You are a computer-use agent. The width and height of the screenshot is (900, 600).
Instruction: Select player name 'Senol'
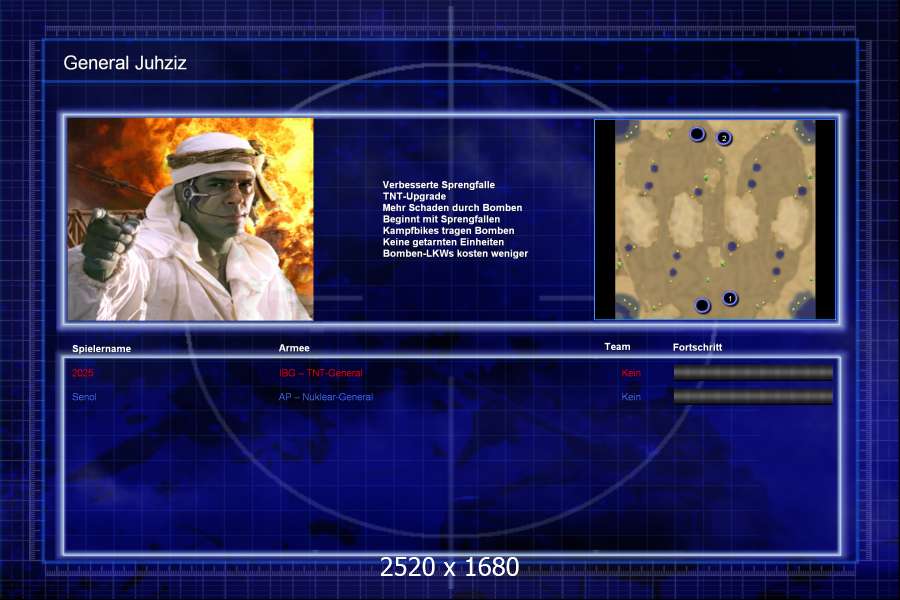pyautogui.click(x=84, y=397)
